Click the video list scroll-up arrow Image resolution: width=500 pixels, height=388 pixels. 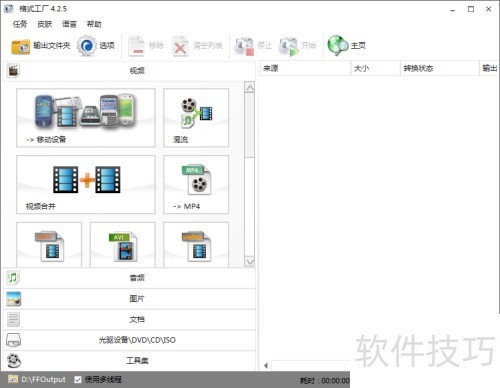click(x=250, y=88)
